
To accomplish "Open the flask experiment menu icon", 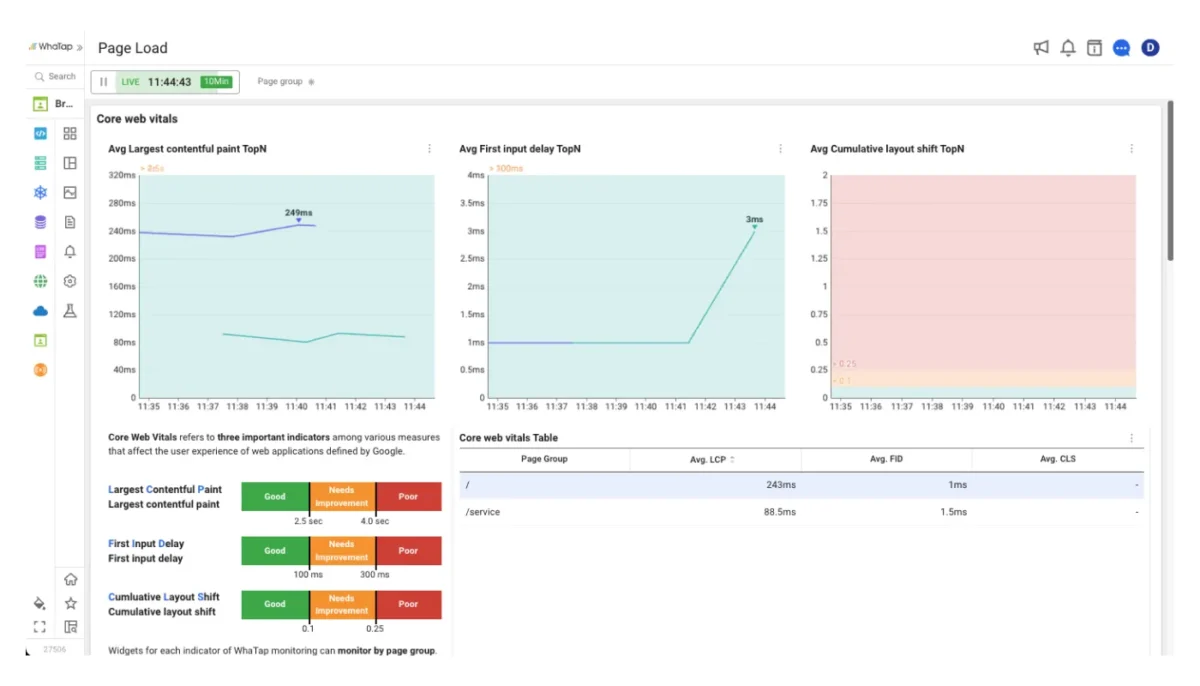I will (x=70, y=311).
